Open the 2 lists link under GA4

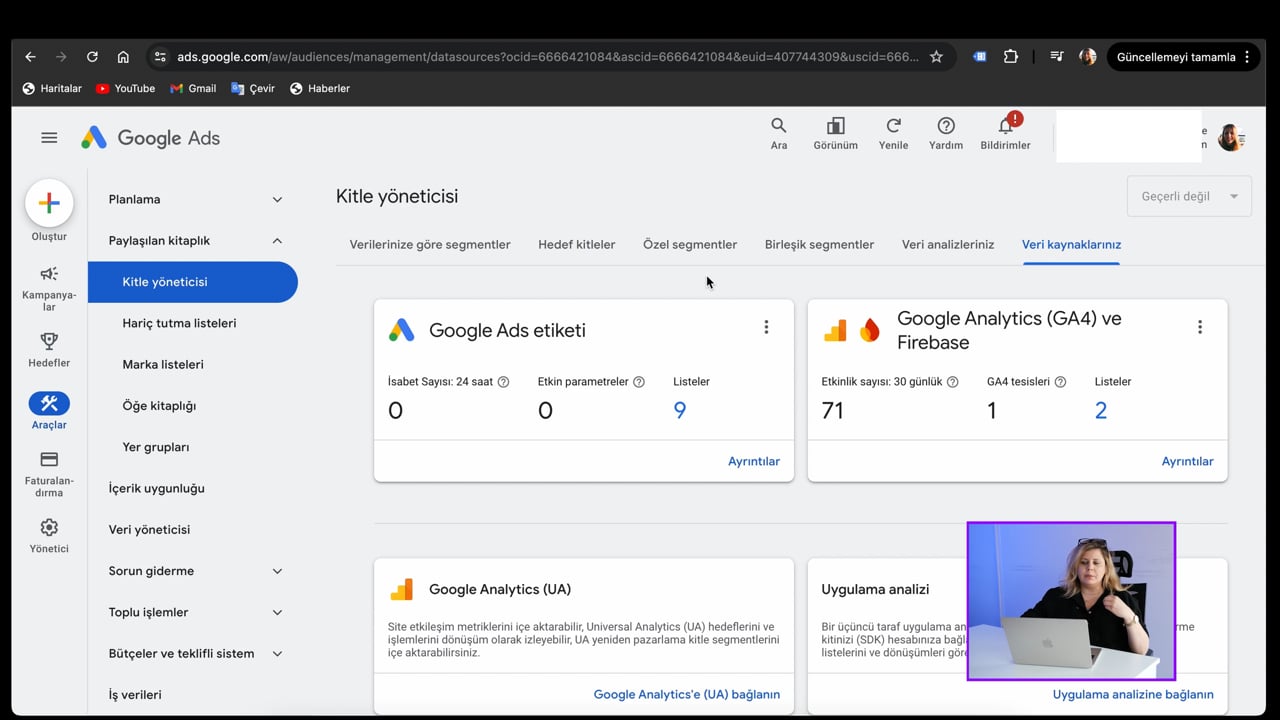click(1101, 410)
